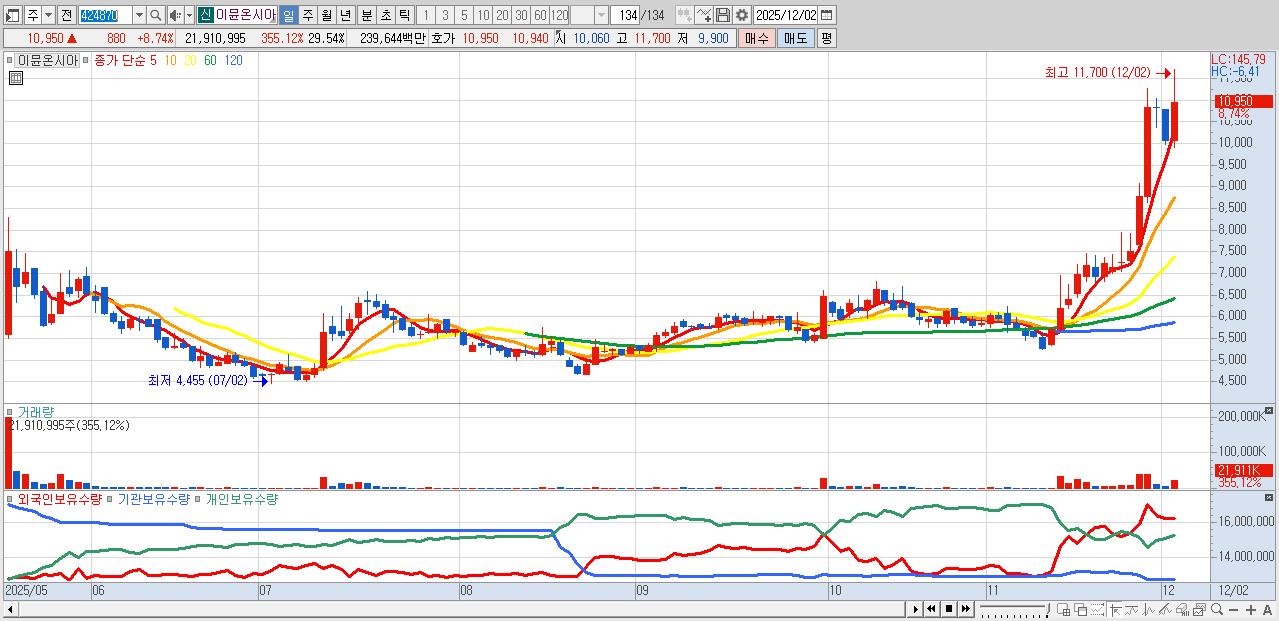Click the fast-forward button on chart replay controls
The width and height of the screenshot is (1279, 621).
tap(966, 609)
